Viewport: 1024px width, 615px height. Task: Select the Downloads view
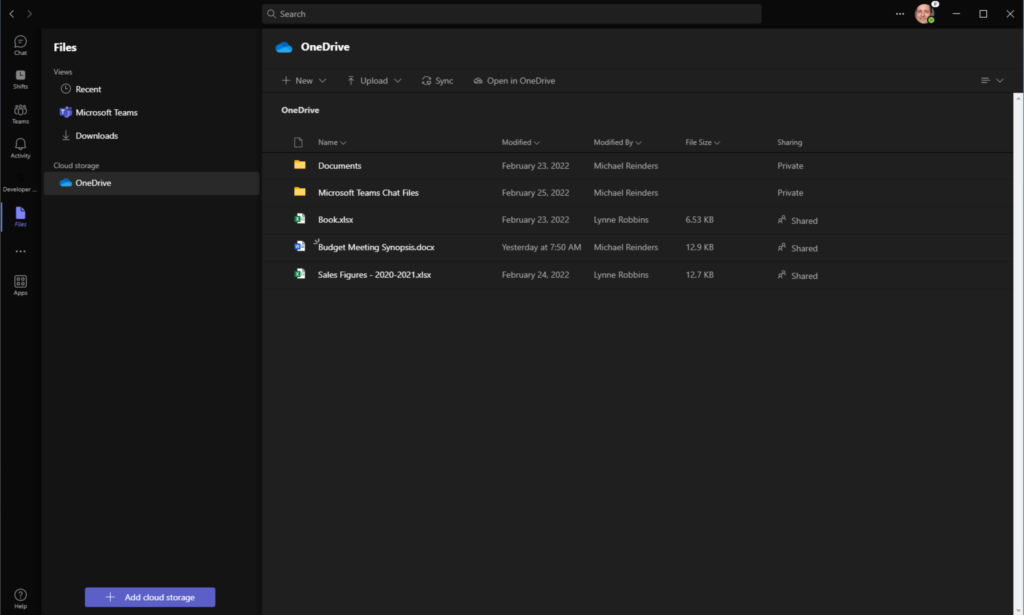tap(89, 136)
